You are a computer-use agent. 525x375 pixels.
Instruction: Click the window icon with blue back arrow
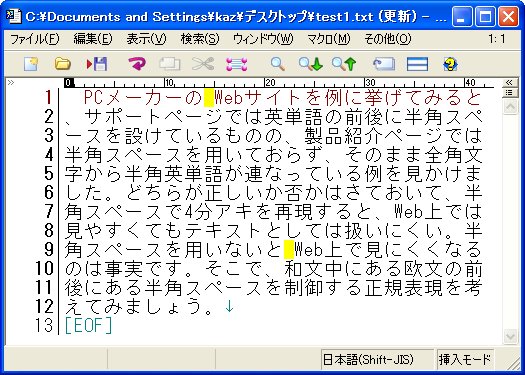(384, 64)
